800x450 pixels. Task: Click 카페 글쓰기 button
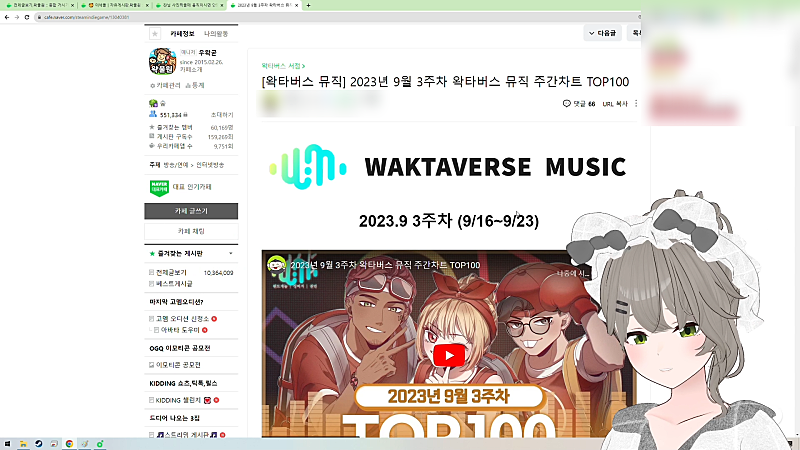(191, 211)
